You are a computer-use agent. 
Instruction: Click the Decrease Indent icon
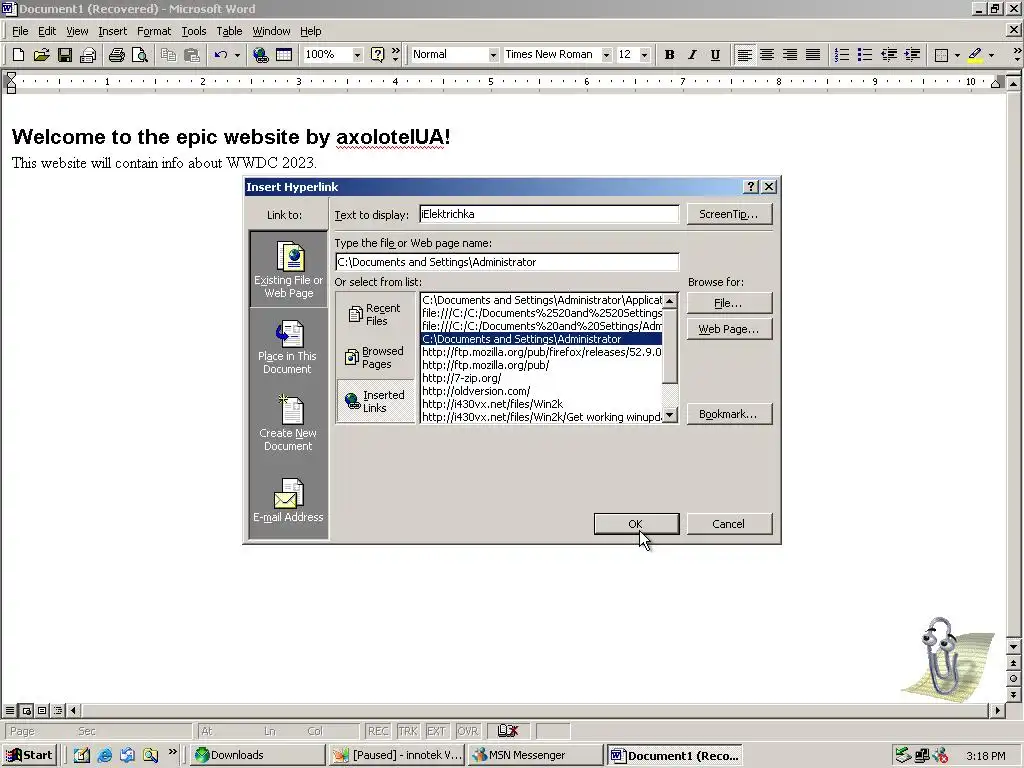point(888,55)
